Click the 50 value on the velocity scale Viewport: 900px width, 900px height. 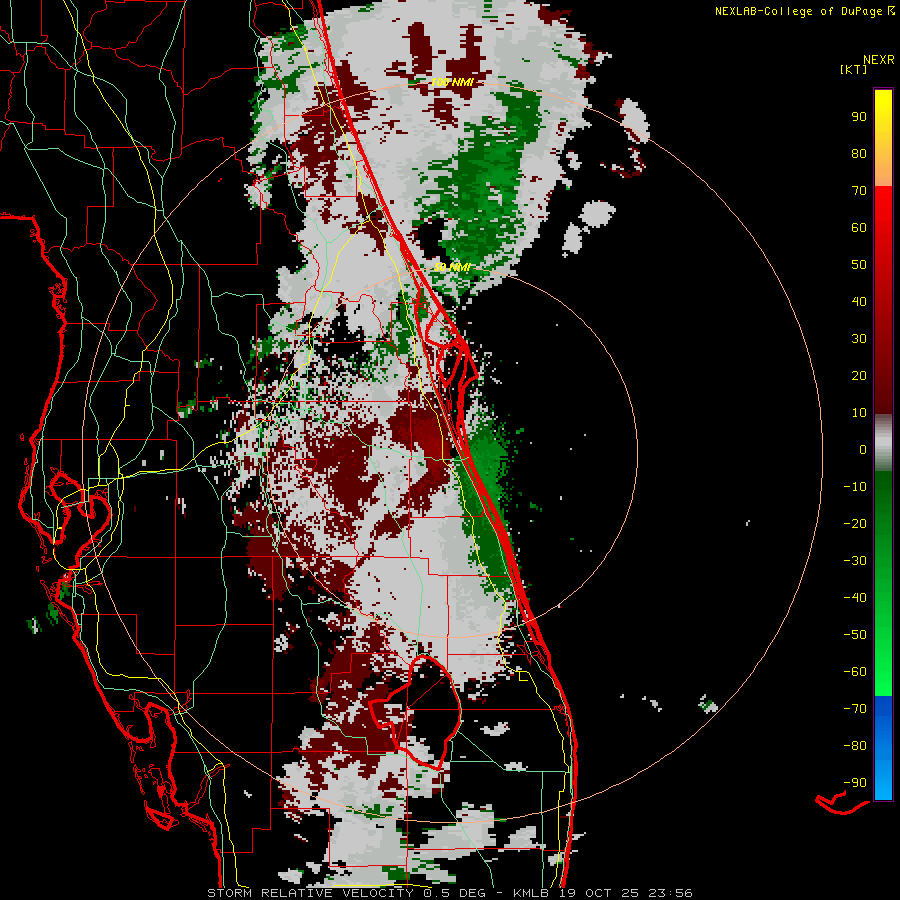(859, 265)
